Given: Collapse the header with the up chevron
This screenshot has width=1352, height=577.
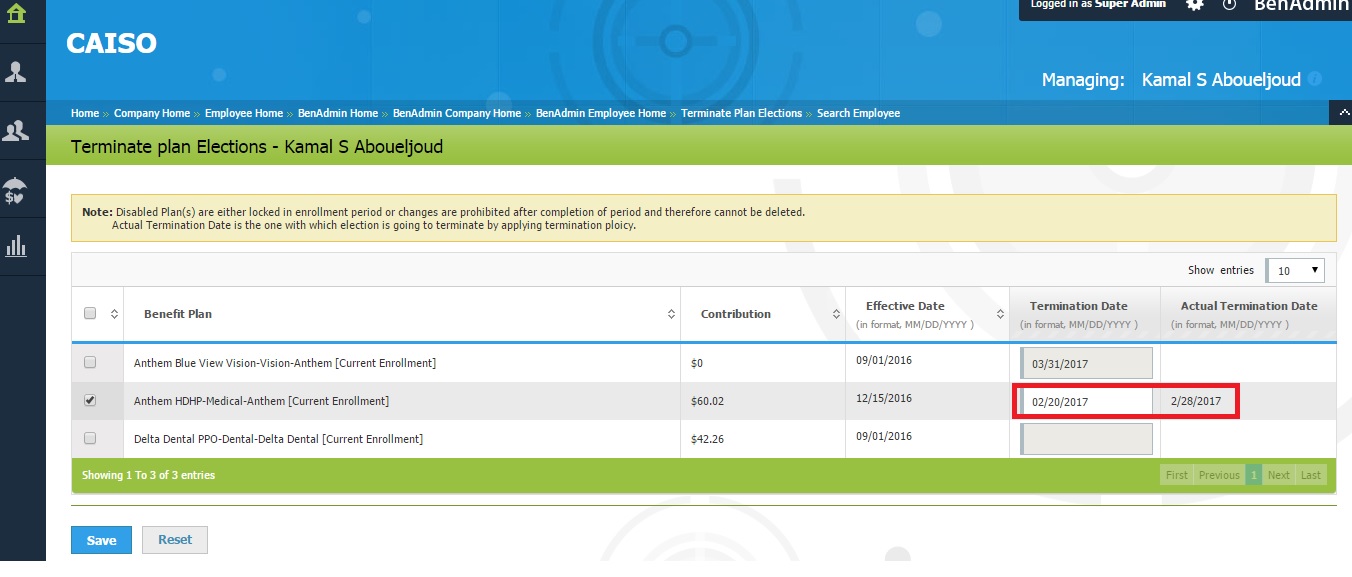Looking at the screenshot, I should [1341, 113].
